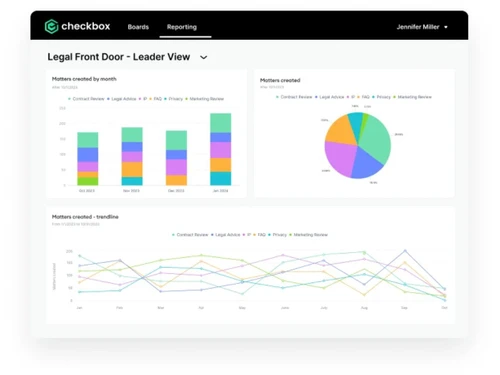The height and width of the screenshot is (375, 500).
Task: Click green top segment of Jan 2024 bar
Action: 220,123
